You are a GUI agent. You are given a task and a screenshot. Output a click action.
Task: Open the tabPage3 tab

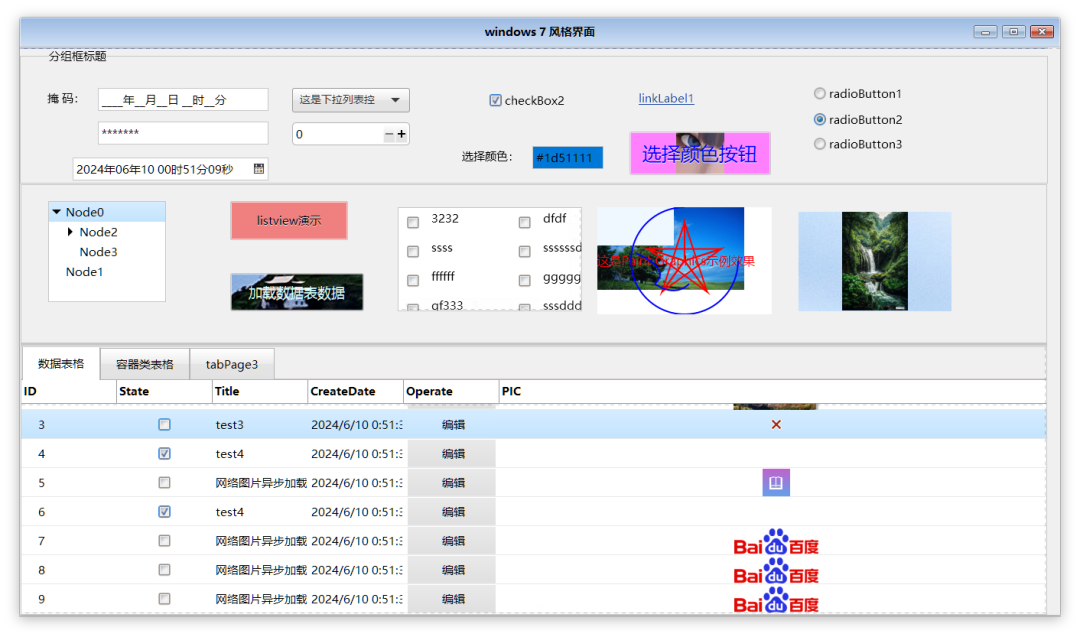point(232,364)
